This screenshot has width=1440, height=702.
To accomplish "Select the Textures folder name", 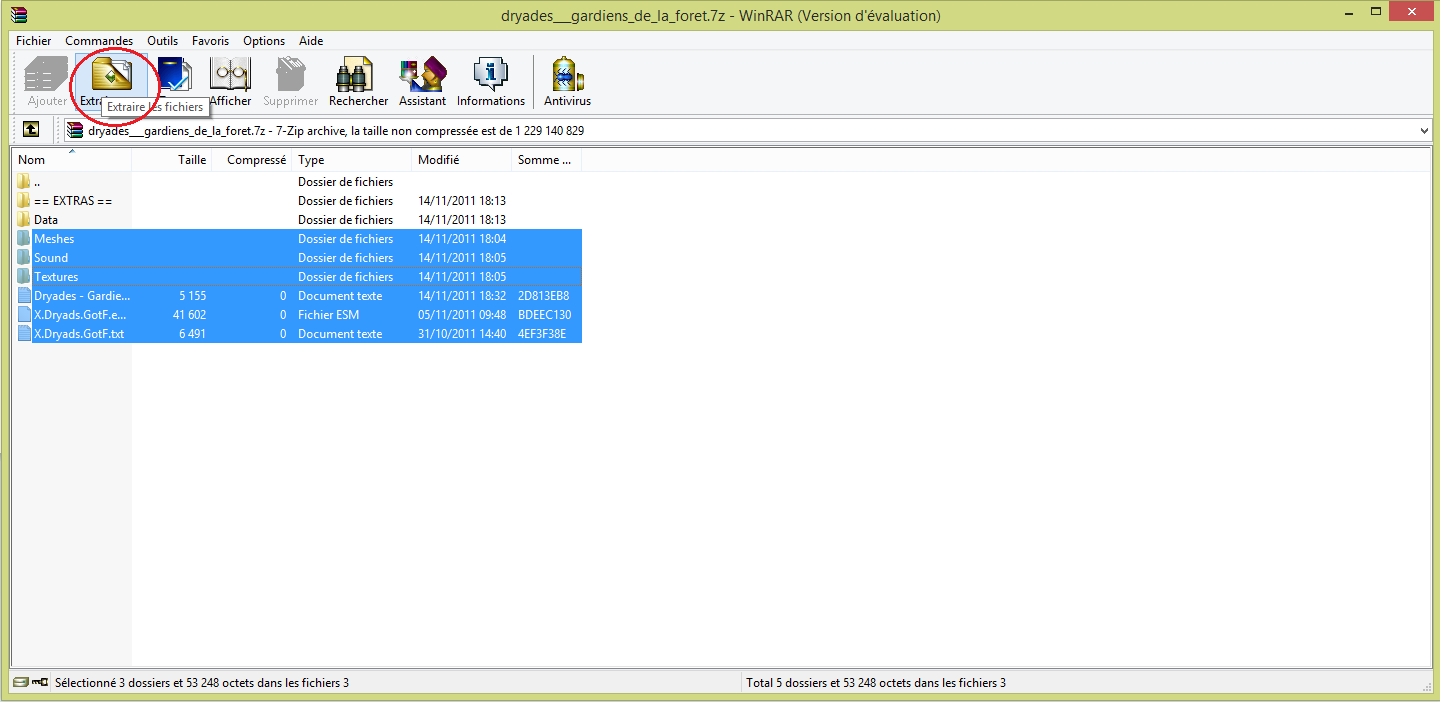I will click(56, 277).
